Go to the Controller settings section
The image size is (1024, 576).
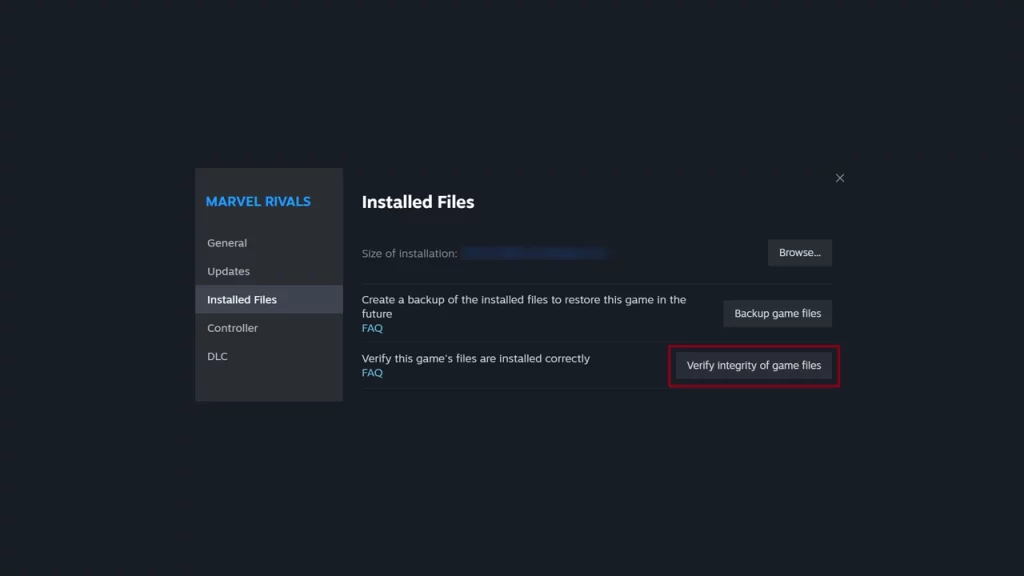pyautogui.click(x=232, y=328)
